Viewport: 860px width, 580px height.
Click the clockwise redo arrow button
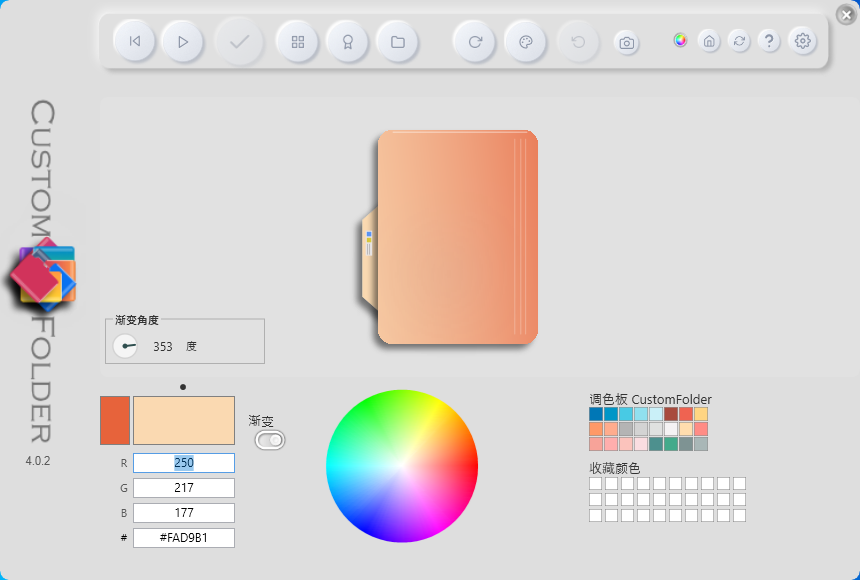pos(475,42)
